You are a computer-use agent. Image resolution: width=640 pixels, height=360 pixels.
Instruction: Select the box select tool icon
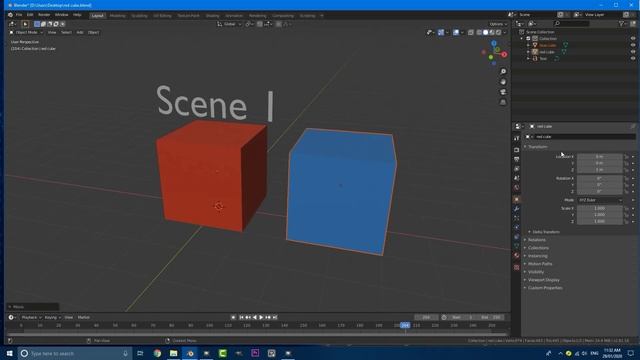pyautogui.click(x=25, y=24)
